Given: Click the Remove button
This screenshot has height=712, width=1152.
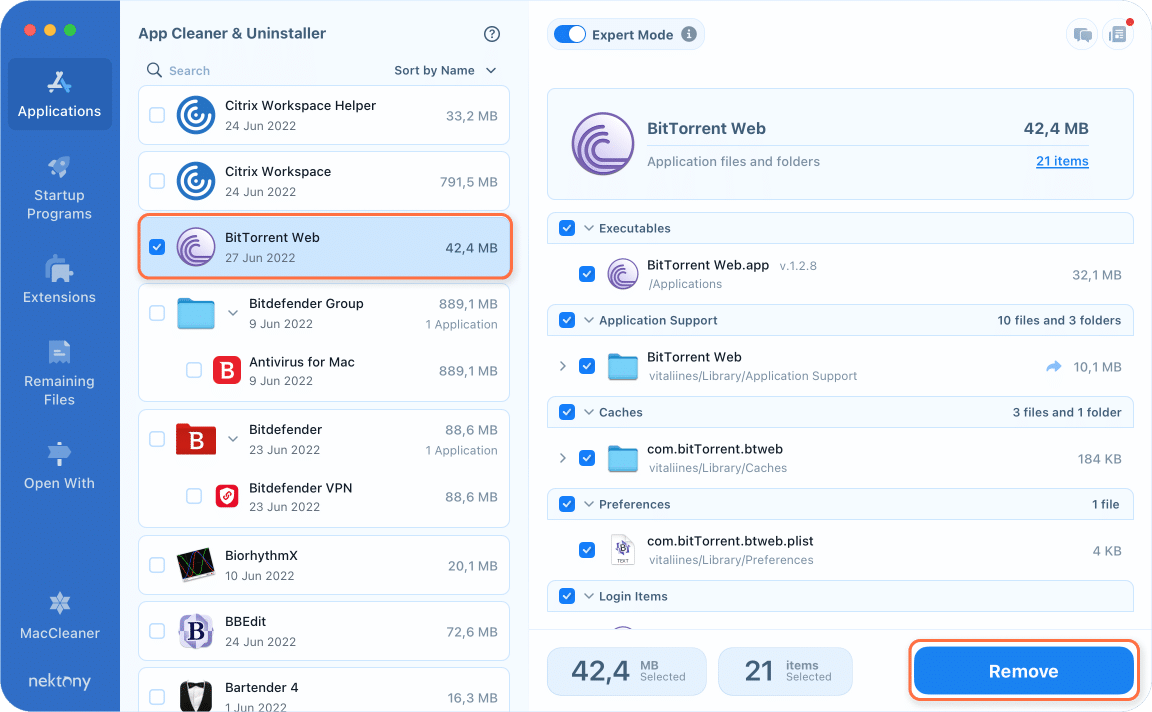Looking at the screenshot, I should (1022, 670).
